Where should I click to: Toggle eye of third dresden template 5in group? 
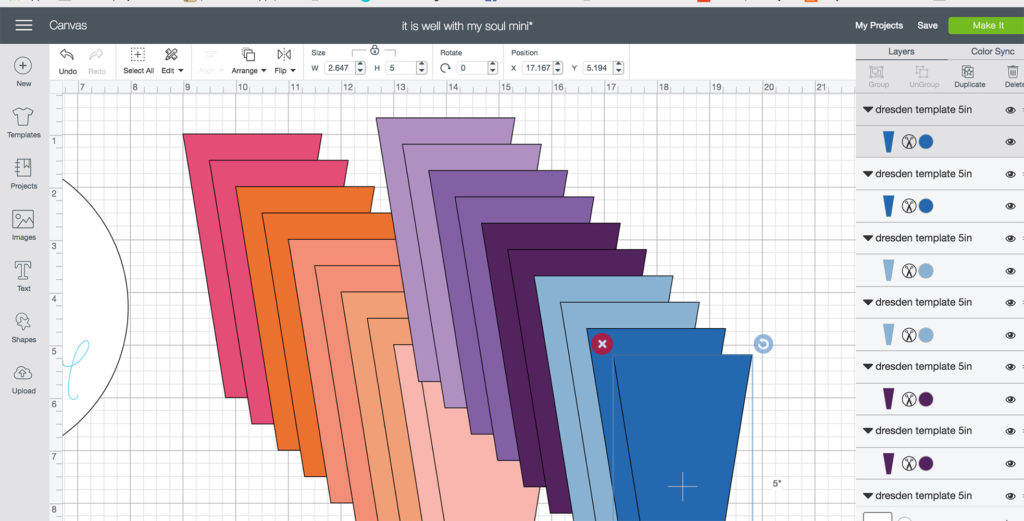(1010, 238)
